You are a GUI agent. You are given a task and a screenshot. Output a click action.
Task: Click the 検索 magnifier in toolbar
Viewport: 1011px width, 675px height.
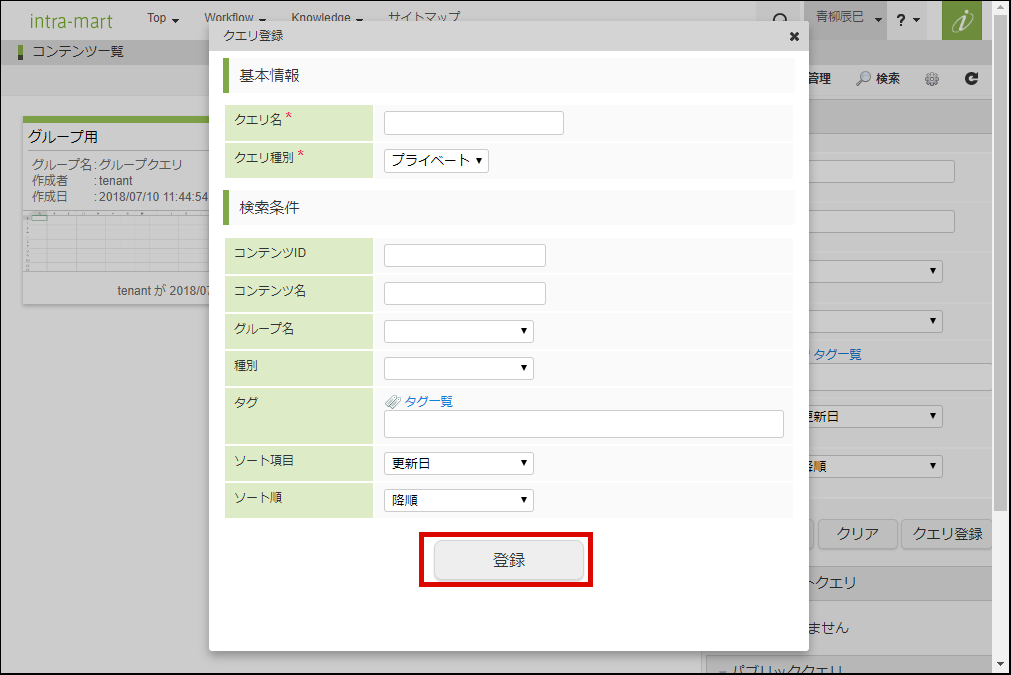[x=878, y=79]
